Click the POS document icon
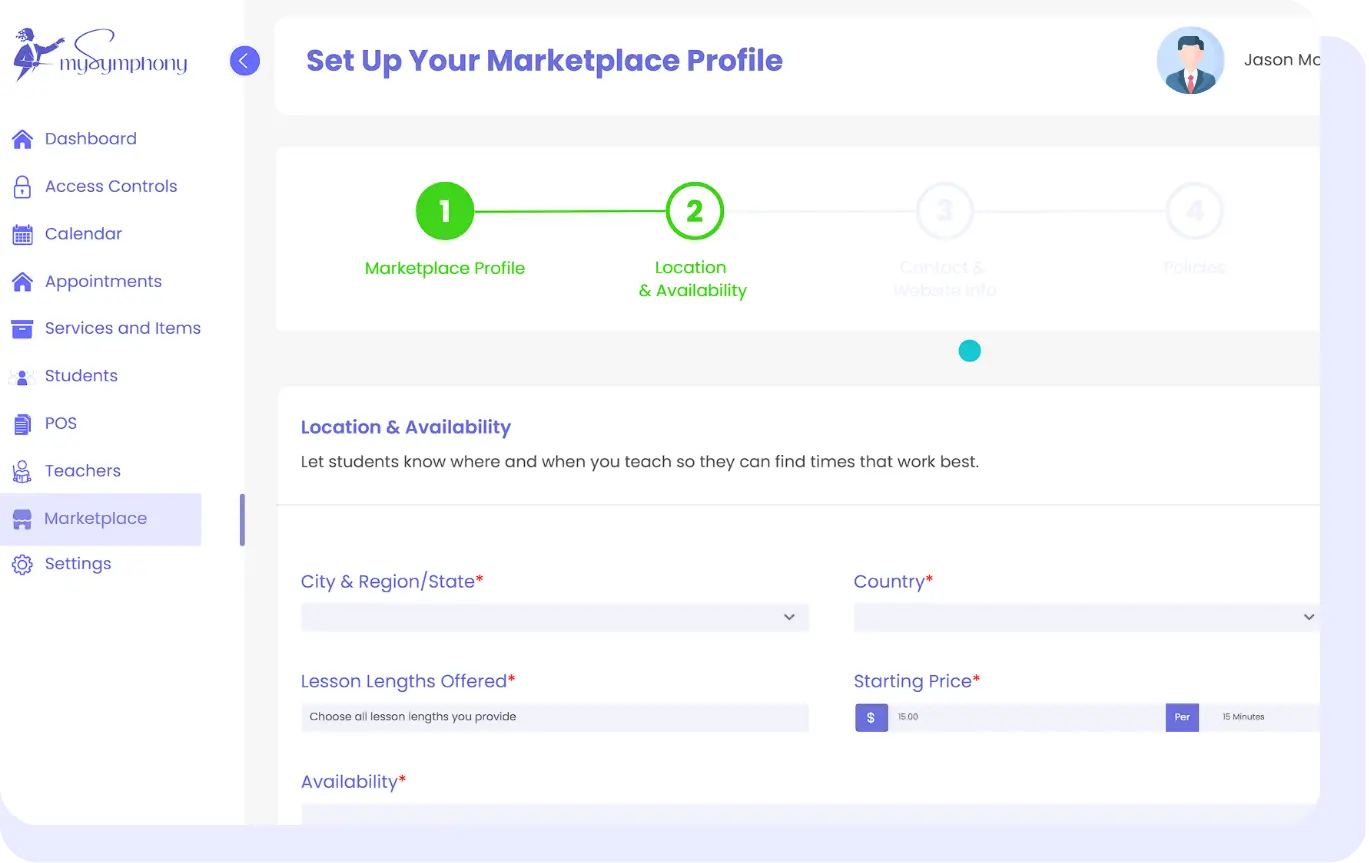The height and width of the screenshot is (863, 1369). click(x=22, y=424)
